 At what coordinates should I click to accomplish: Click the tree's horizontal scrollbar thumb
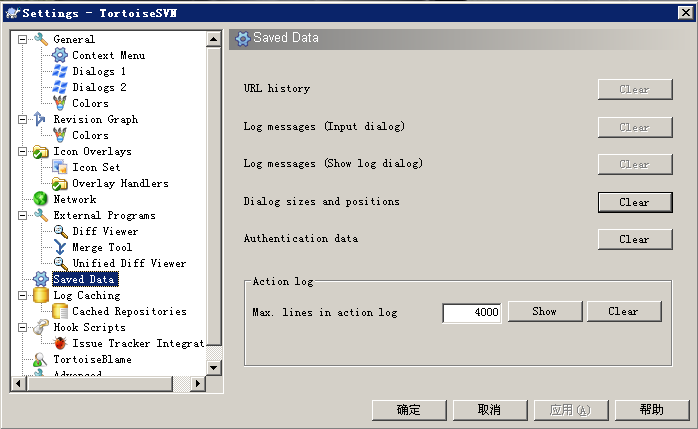99,383
